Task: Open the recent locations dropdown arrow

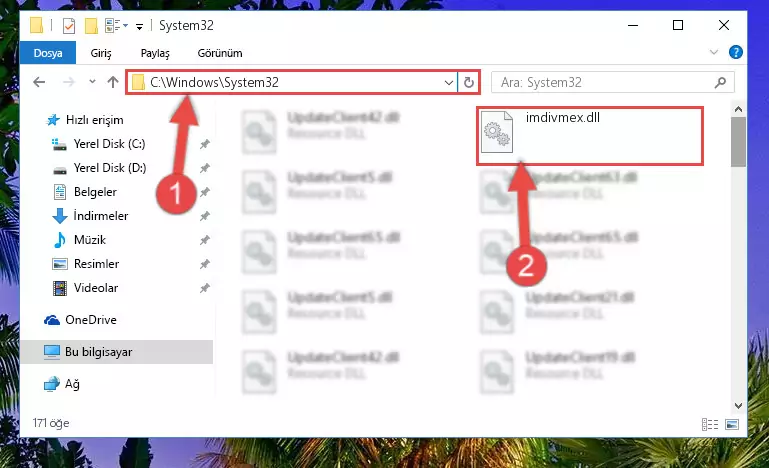Action: [92, 82]
